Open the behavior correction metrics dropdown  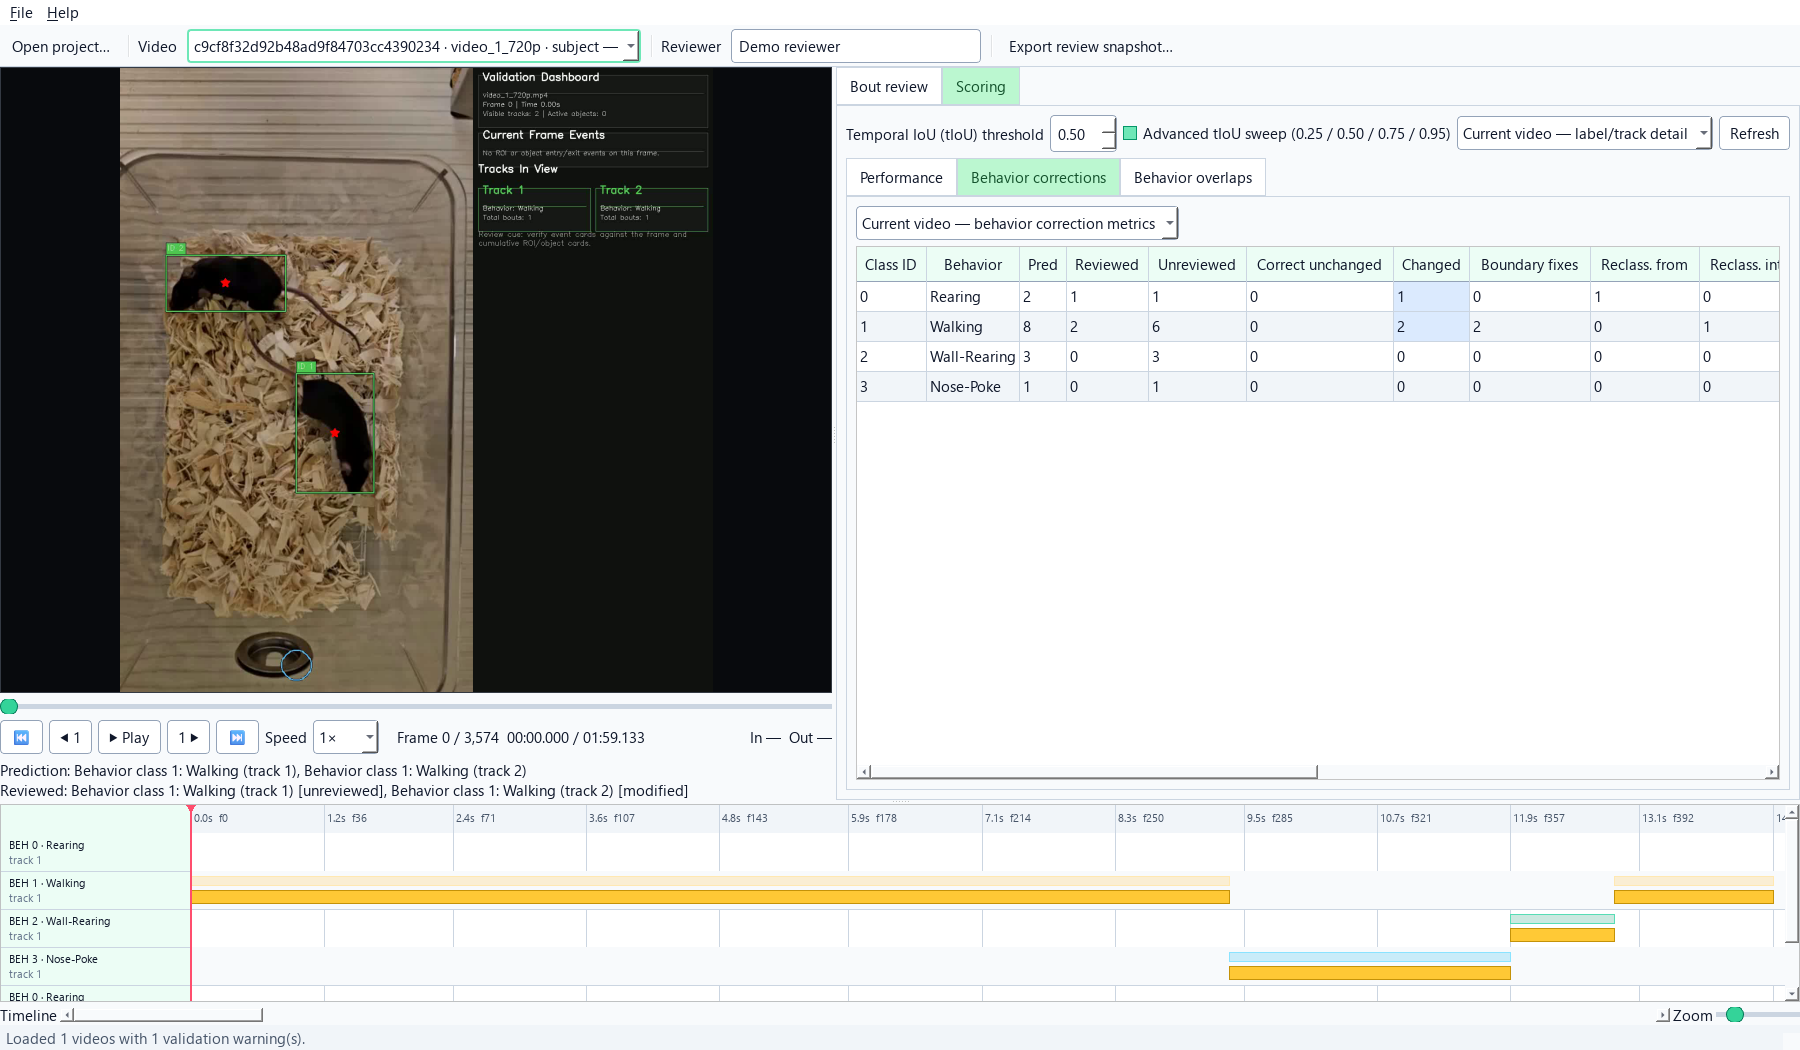click(1017, 224)
